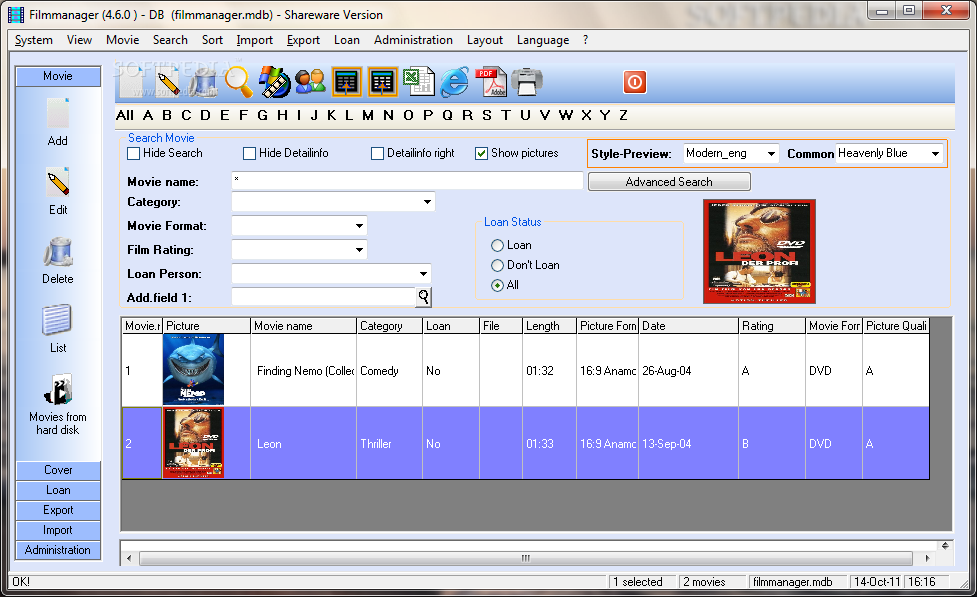The image size is (977, 597).
Task: Sort by Category column header
Action: click(x=389, y=326)
